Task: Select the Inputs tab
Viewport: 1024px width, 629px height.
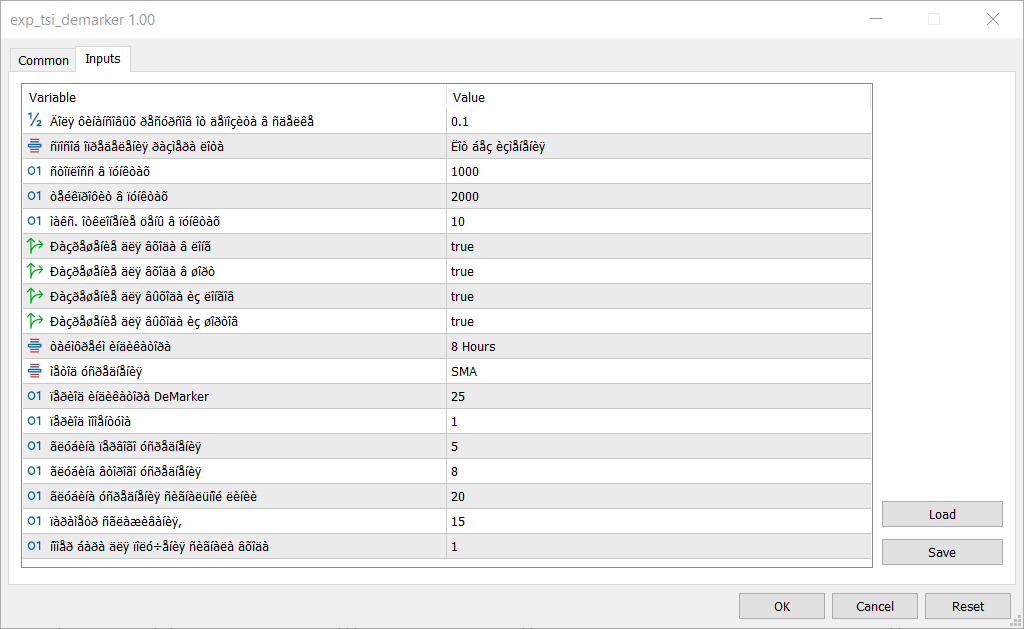Action: 103,59
